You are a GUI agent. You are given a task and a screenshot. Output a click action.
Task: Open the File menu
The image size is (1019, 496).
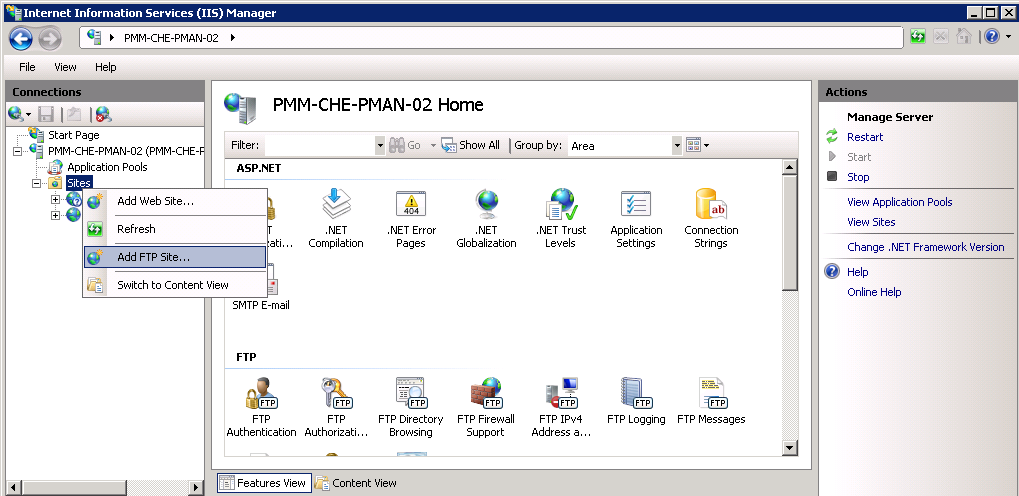pyautogui.click(x=27, y=67)
